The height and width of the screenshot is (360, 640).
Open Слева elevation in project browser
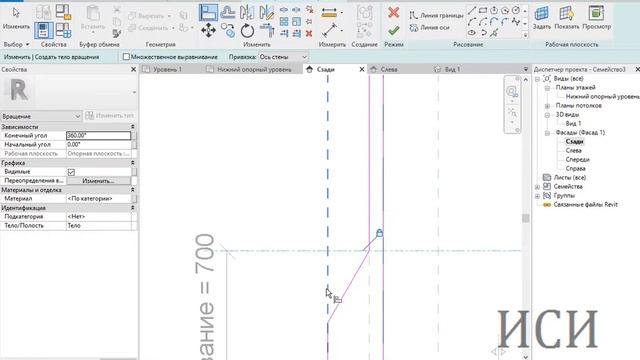[x=573, y=151]
